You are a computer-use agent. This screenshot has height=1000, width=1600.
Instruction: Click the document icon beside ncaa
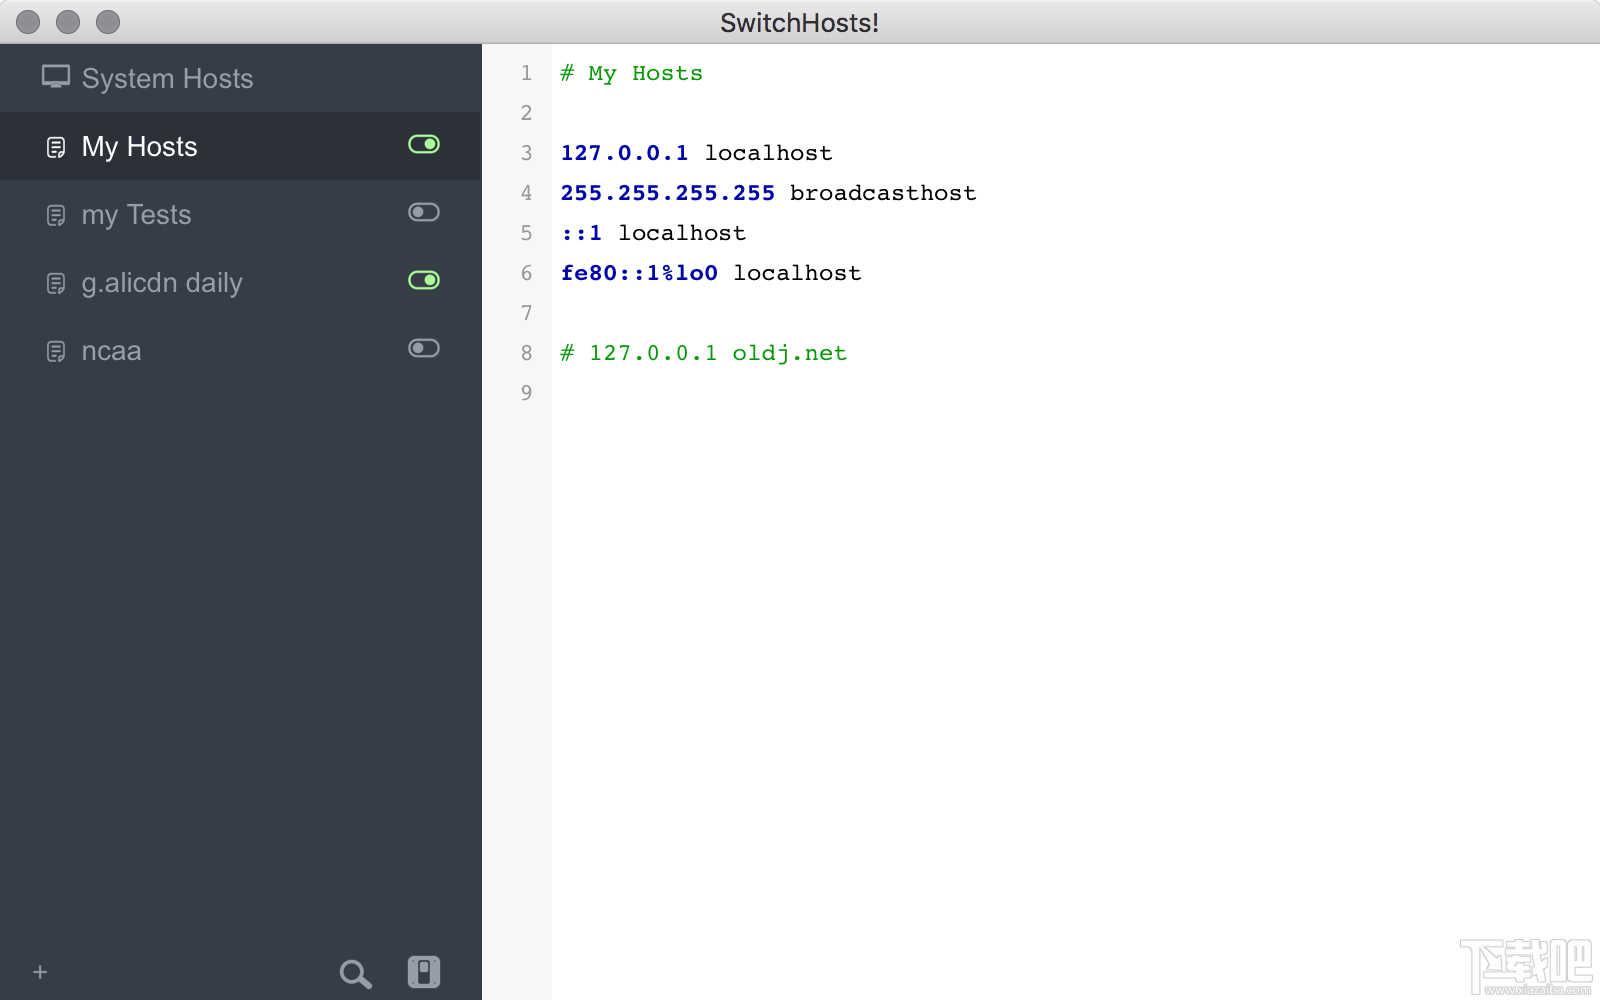pos(56,351)
